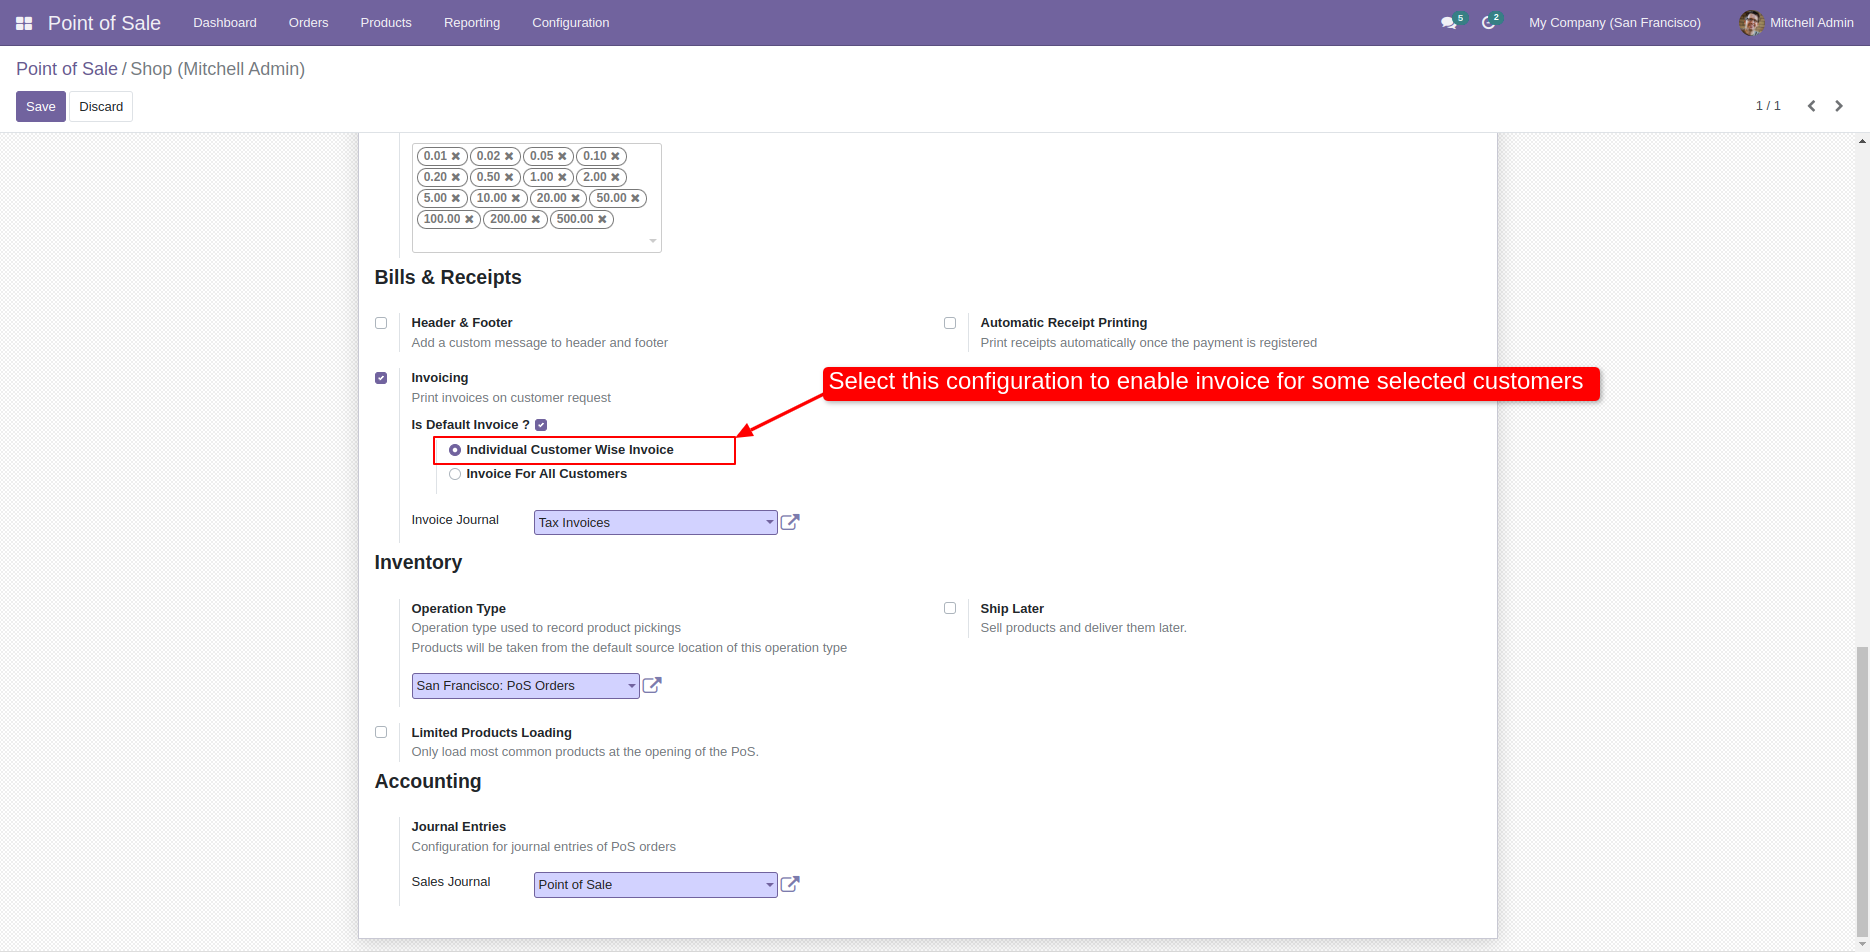1870x952 pixels.
Task: Remove the 100.00 bill tag
Action: tap(469, 219)
